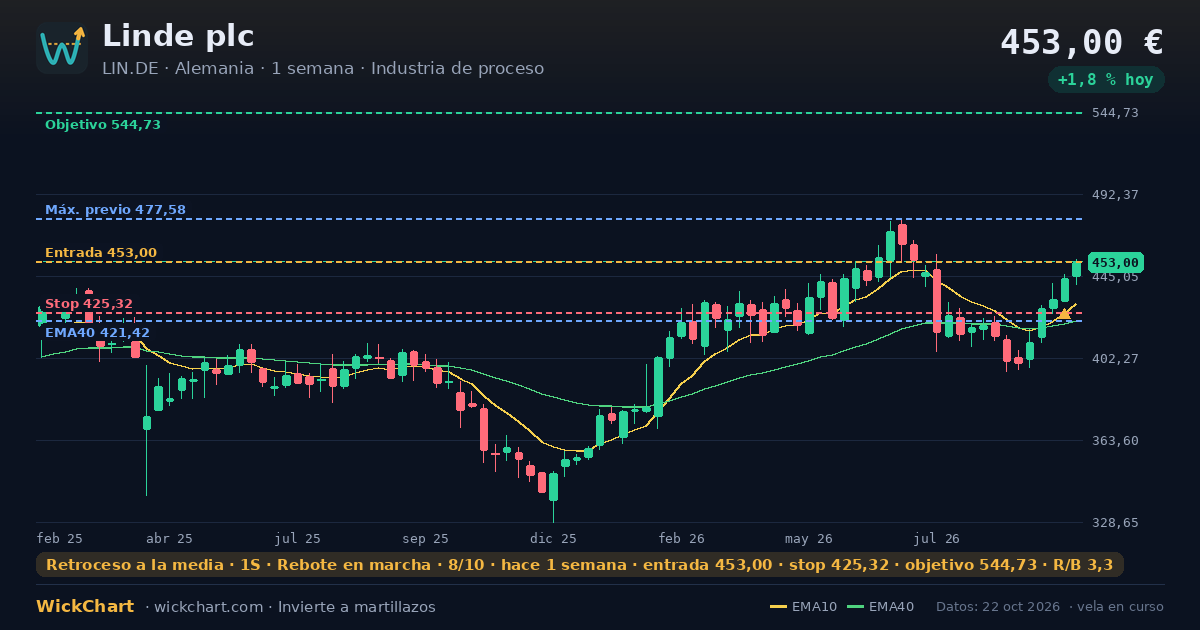
Task: Click the 402,27 price axis value
Action: click(1116, 359)
